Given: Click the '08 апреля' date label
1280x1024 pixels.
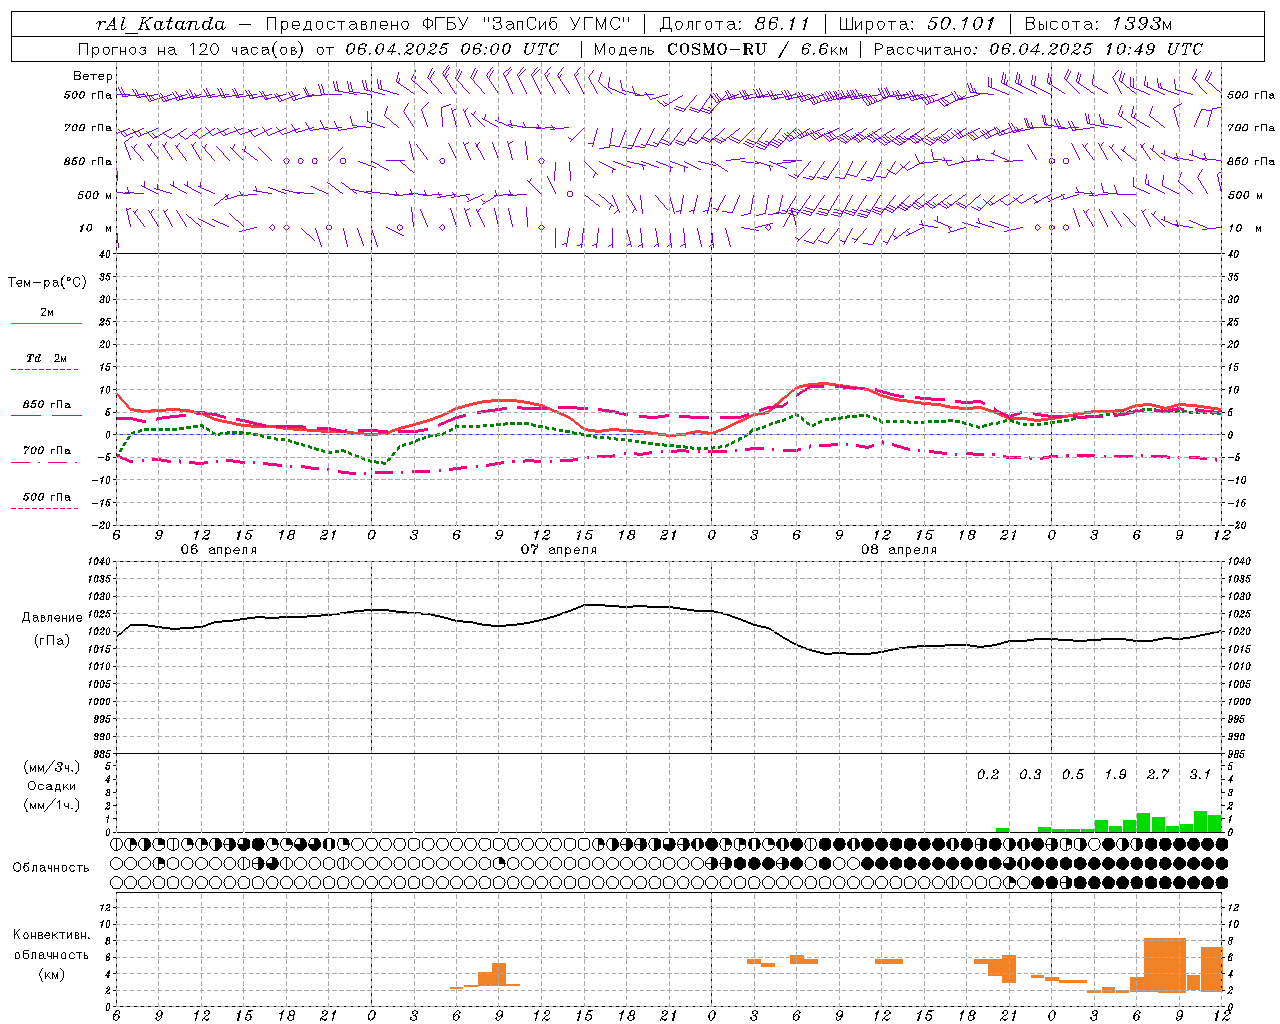Looking at the screenshot, I should pyautogui.click(x=899, y=550).
